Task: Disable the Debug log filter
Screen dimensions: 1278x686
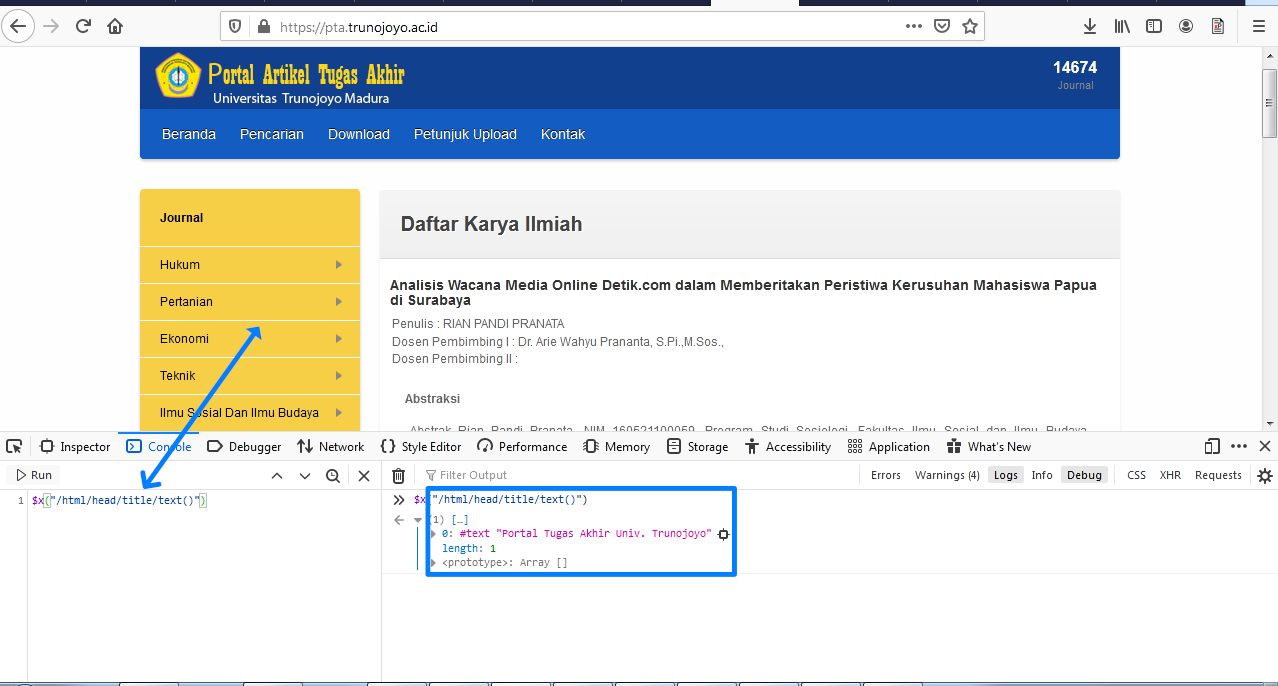Action: (x=1084, y=475)
